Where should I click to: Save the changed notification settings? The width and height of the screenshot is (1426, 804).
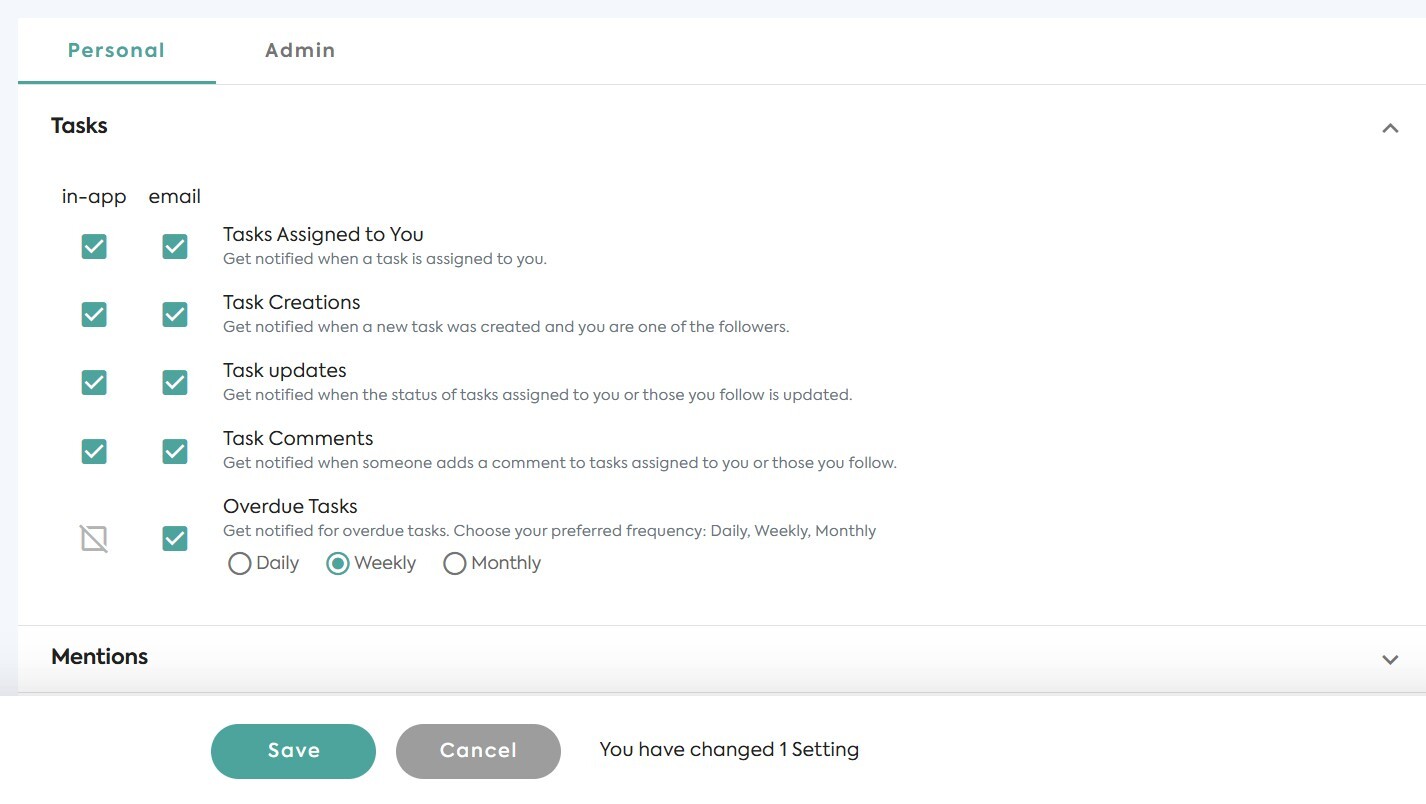click(x=293, y=751)
